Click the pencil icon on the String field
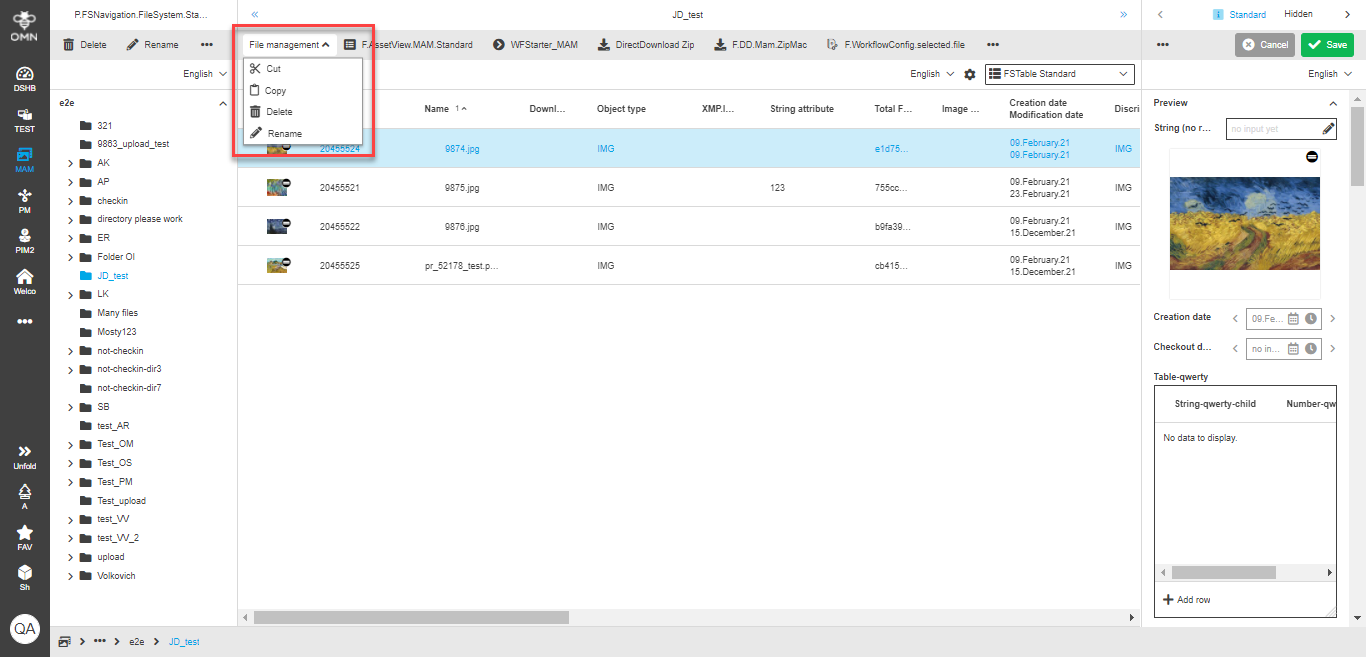 (1327, 128)
